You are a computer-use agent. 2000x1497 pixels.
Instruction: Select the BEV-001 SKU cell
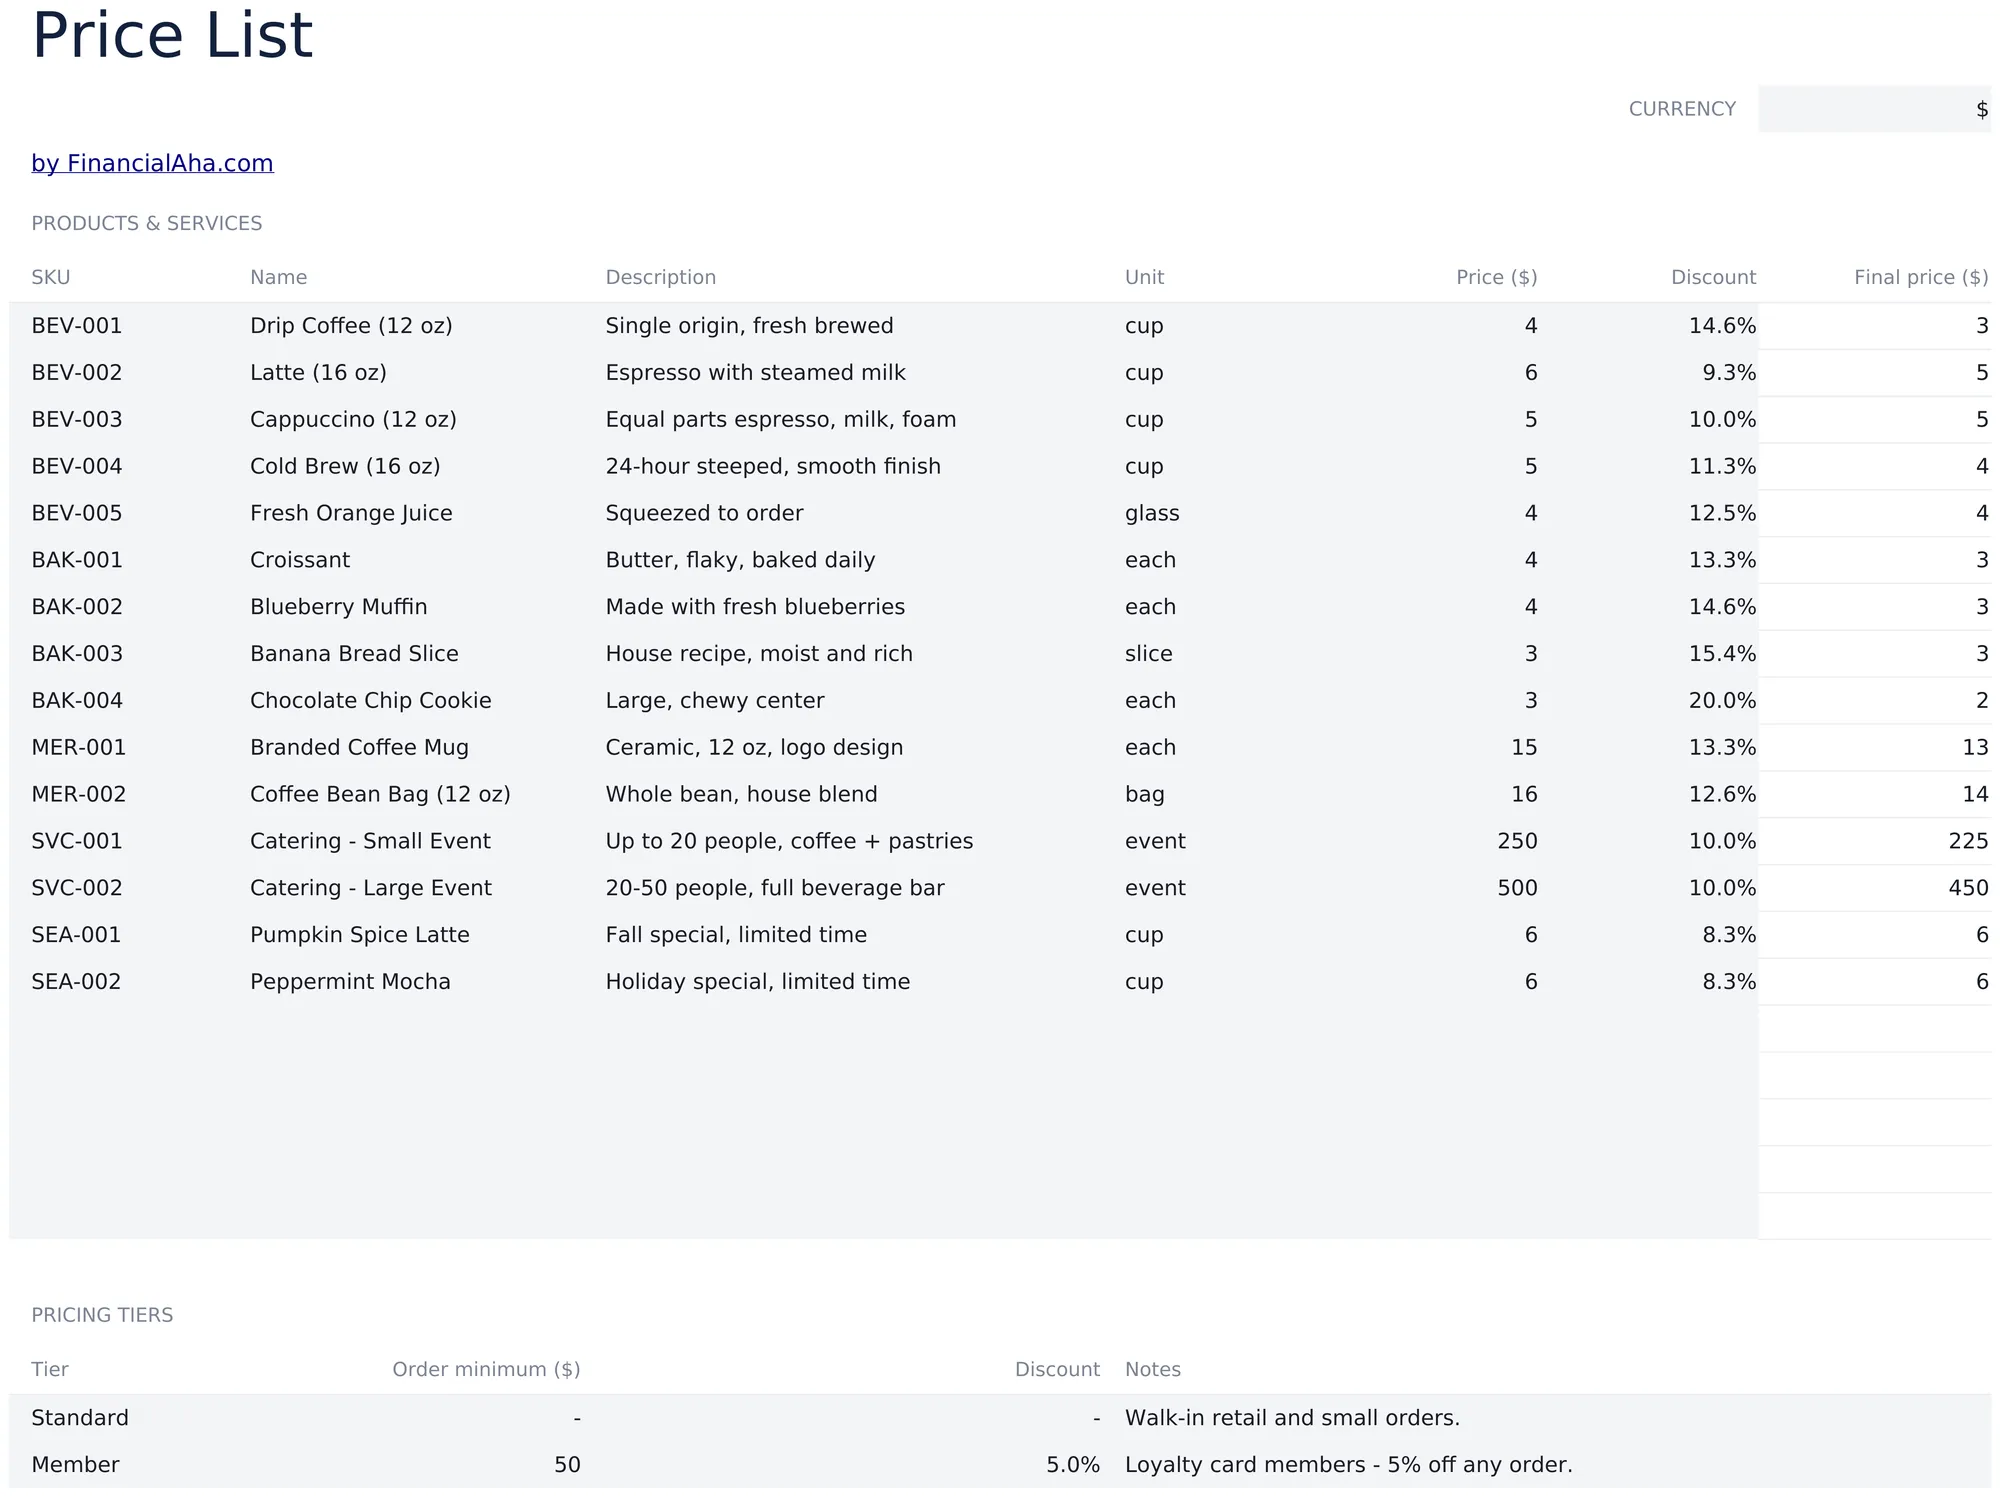click(x=77, y=326)
